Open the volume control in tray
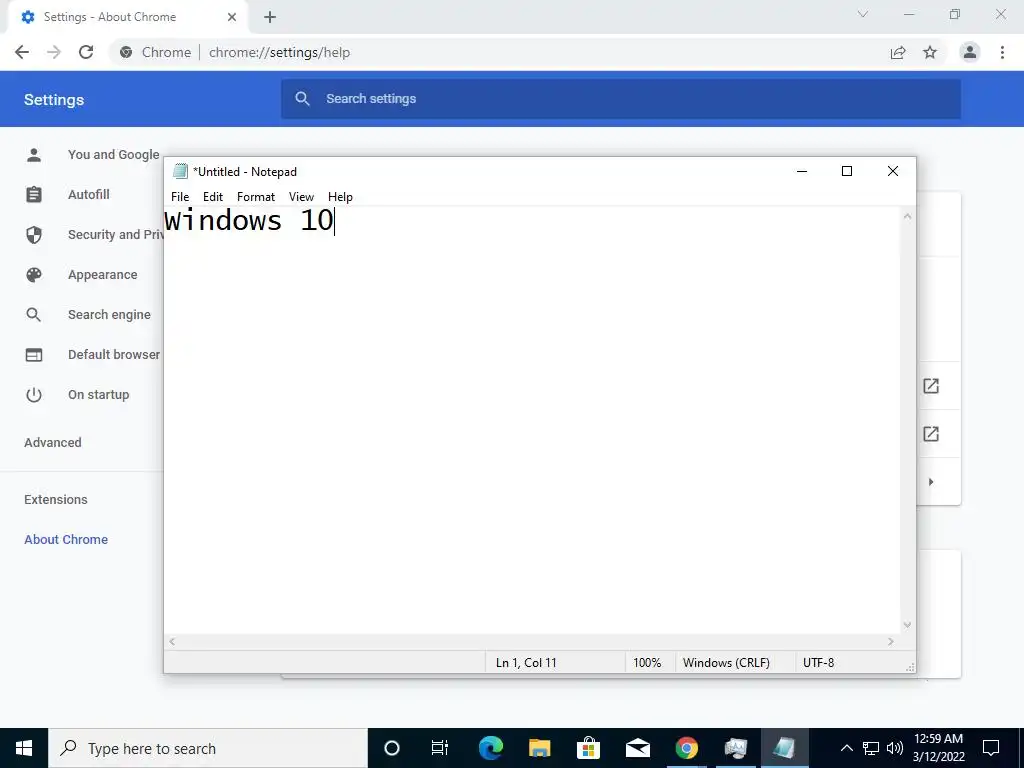Viewport: 1024px width, 768px height. pyautogui.click(x=895, y=748)
